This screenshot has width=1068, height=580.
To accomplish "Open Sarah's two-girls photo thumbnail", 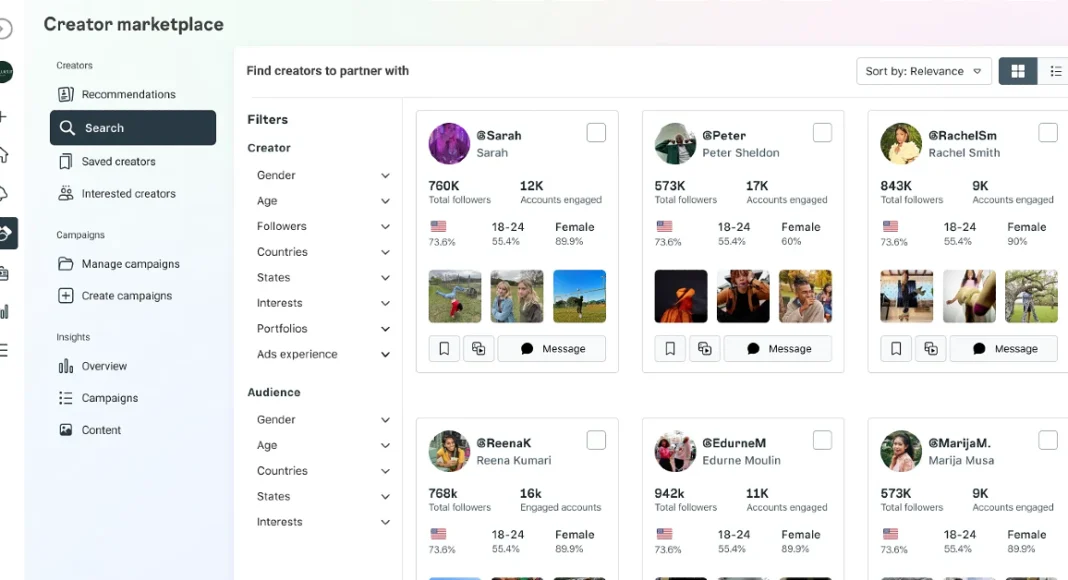I will 517,296.
